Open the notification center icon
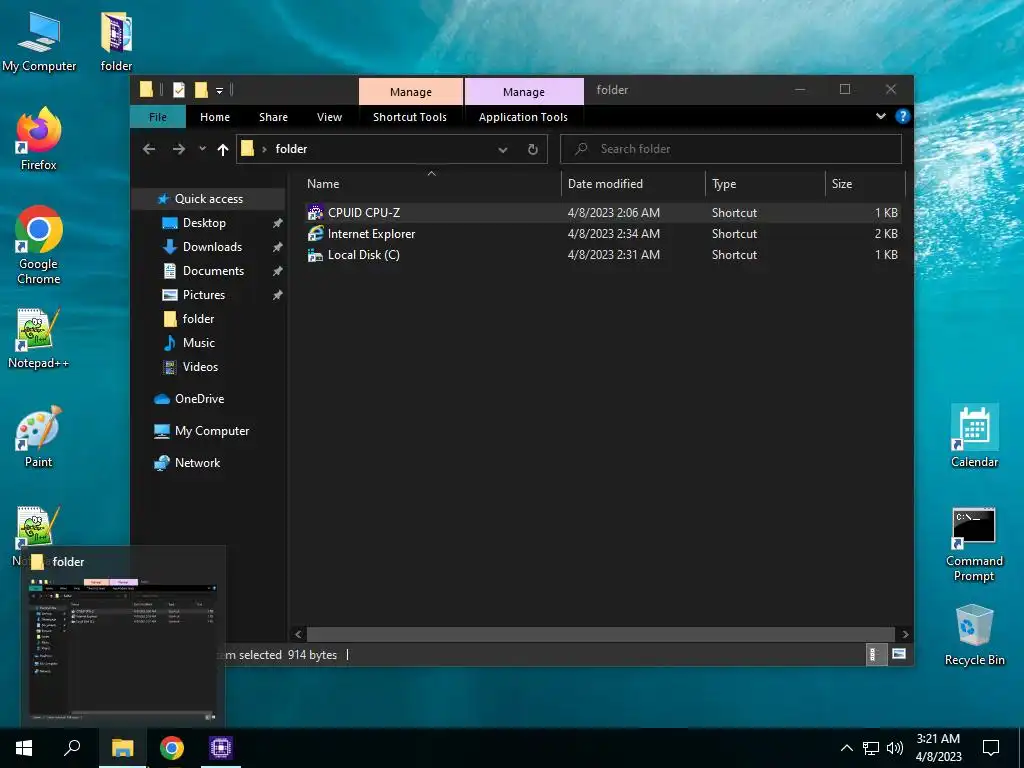Screen dimensions: 1024x768 point(991,748)
